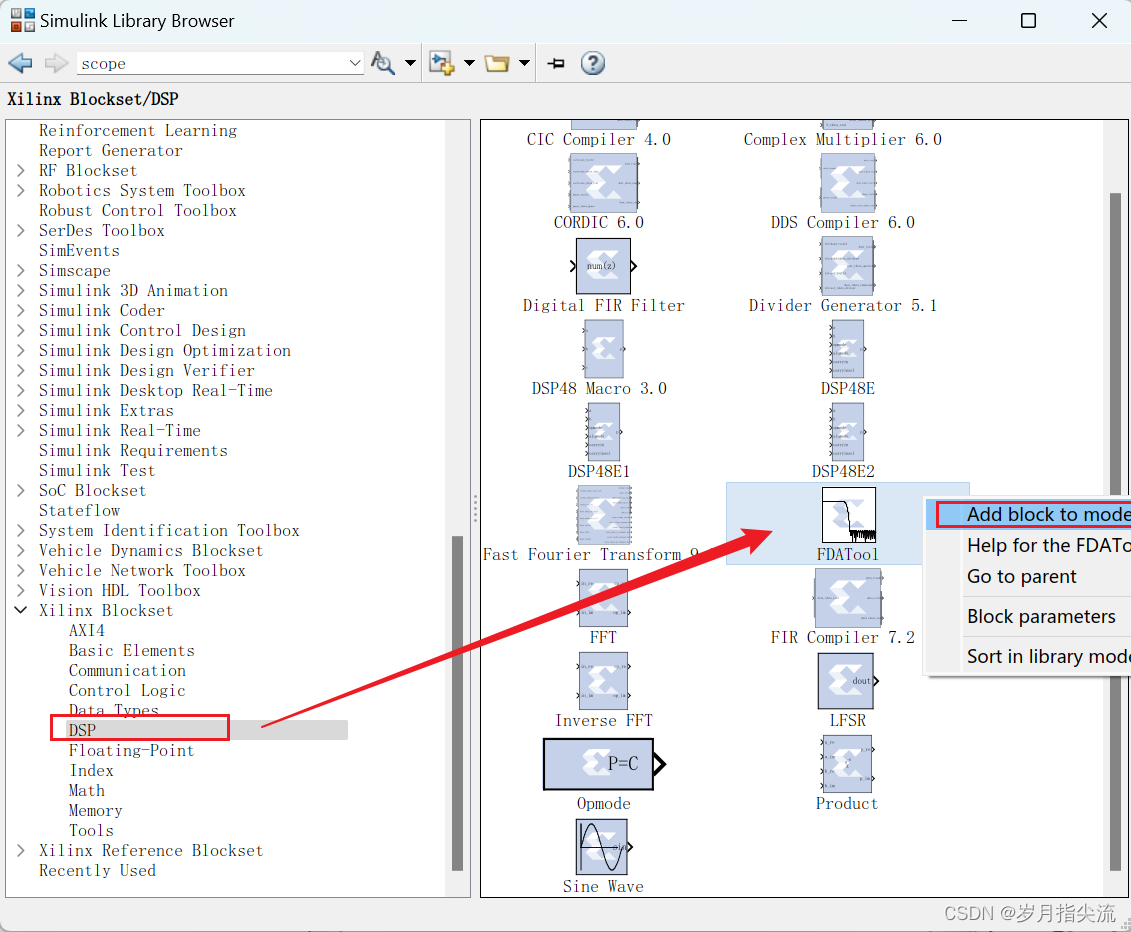Select Tools library in tree

tap(91, 830)
